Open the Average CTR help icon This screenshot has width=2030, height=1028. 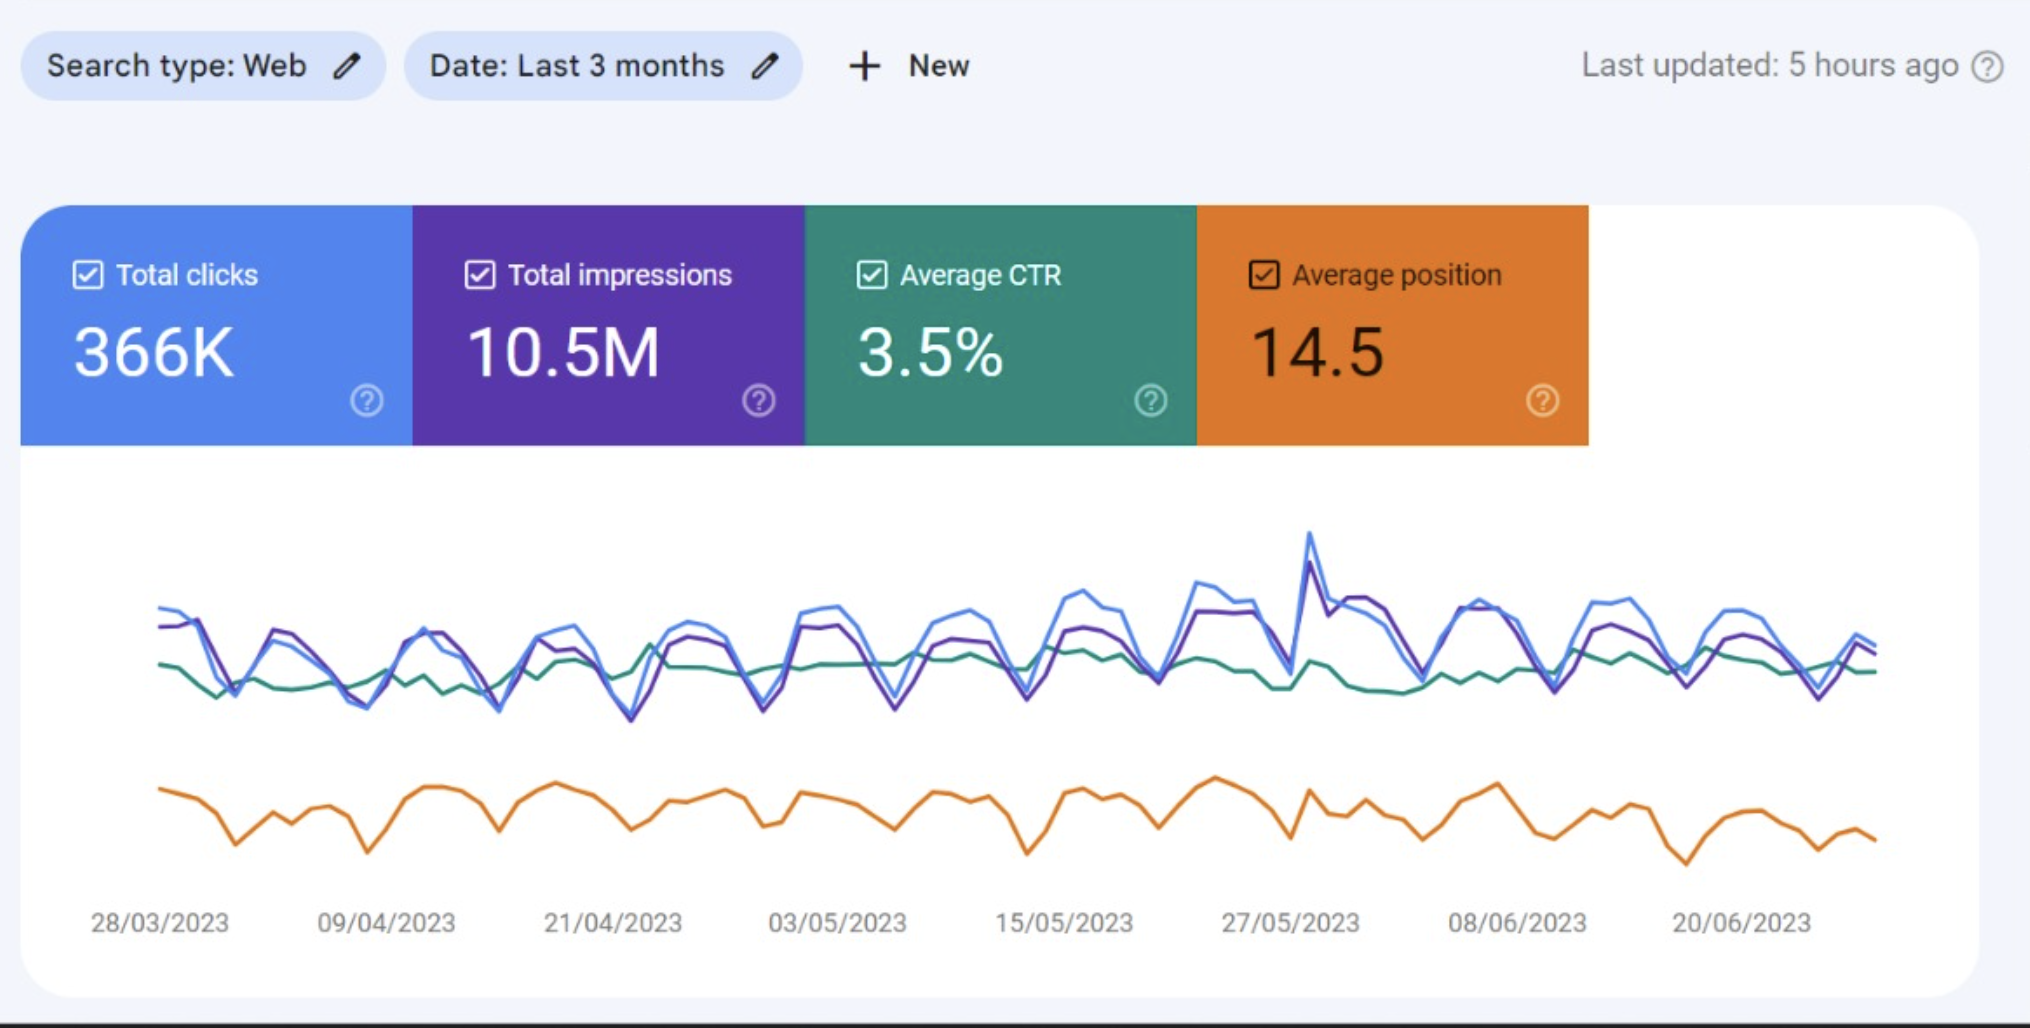pyautogui.click(x=1151, y=401)
